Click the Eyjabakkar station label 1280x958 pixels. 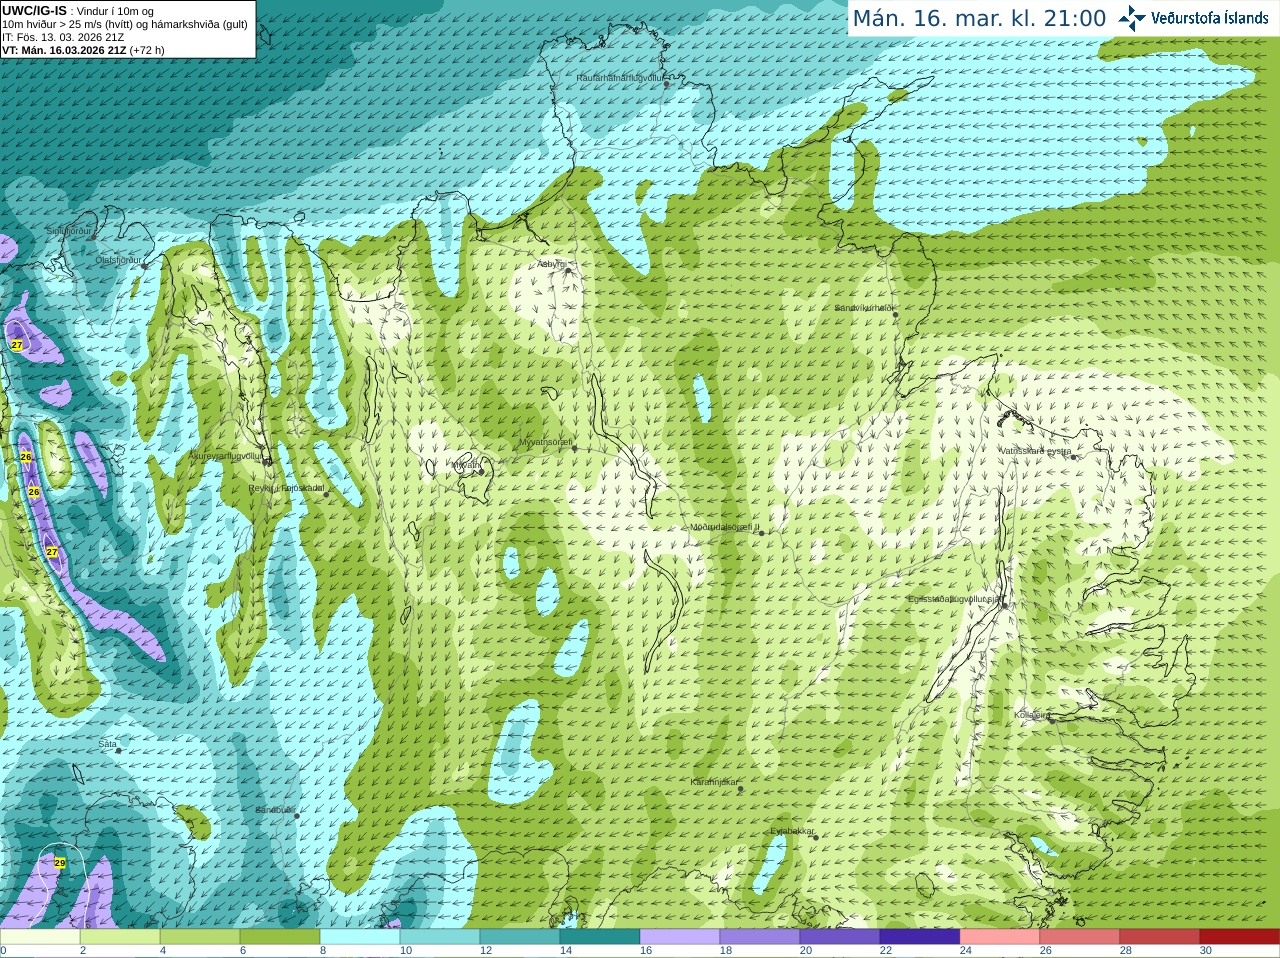[x=793, y=831]
